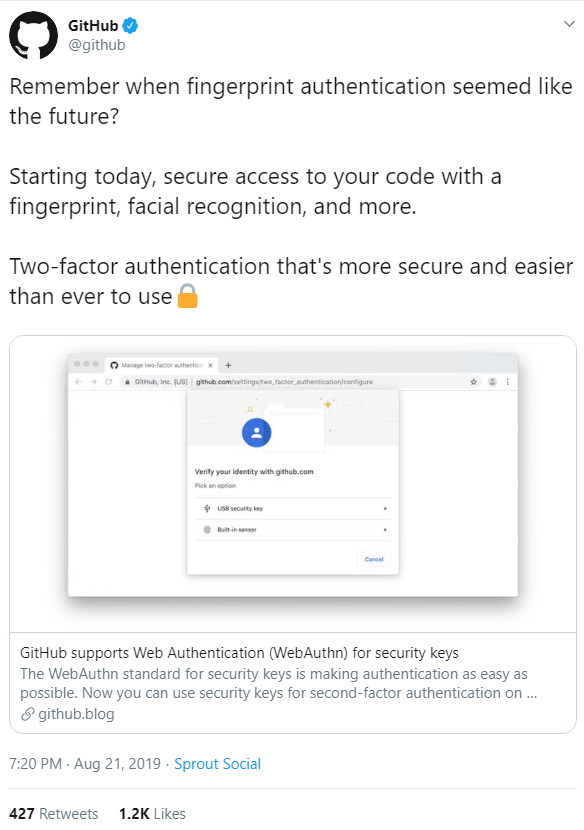Click the blue verified badge
Image resolution: width=584 pixels, height=830 pixels.
[130, 25]
